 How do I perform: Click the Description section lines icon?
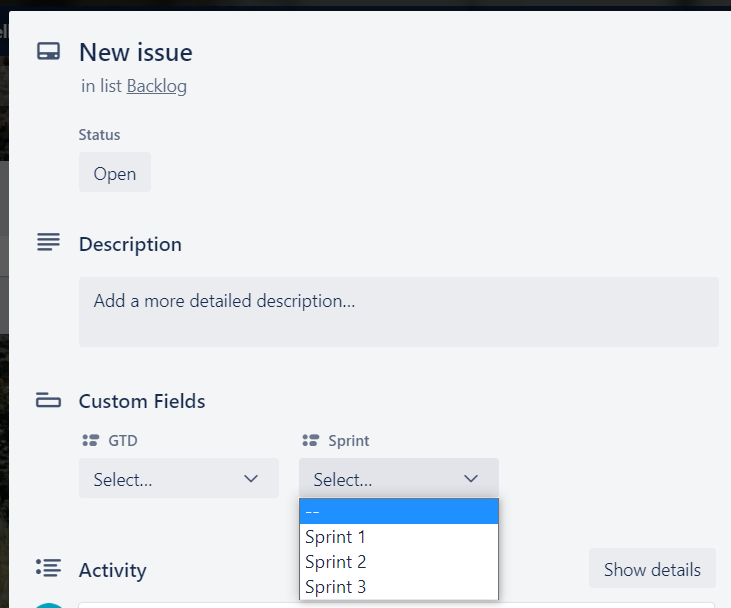(48, 243)
